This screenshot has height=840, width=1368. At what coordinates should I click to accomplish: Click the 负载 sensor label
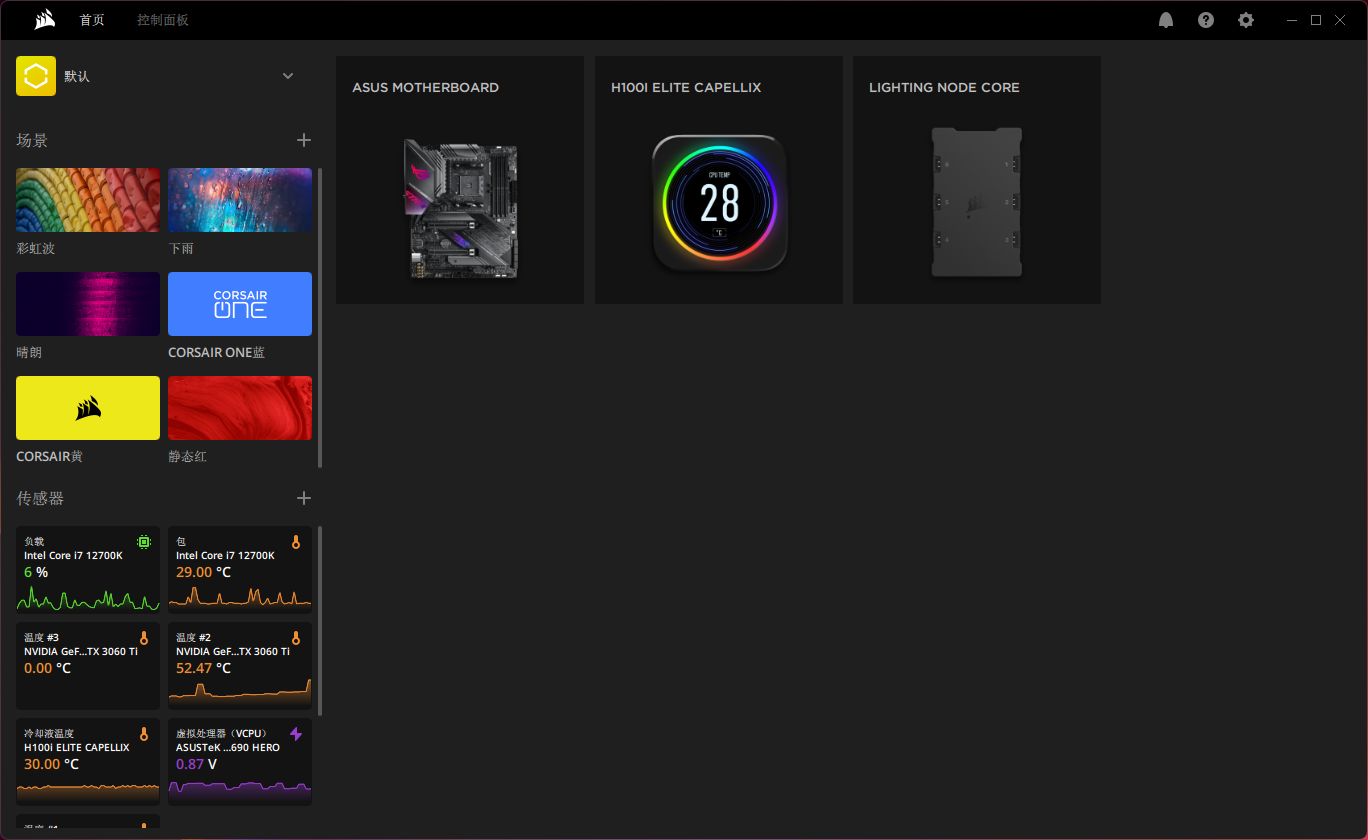click(34, 541)
